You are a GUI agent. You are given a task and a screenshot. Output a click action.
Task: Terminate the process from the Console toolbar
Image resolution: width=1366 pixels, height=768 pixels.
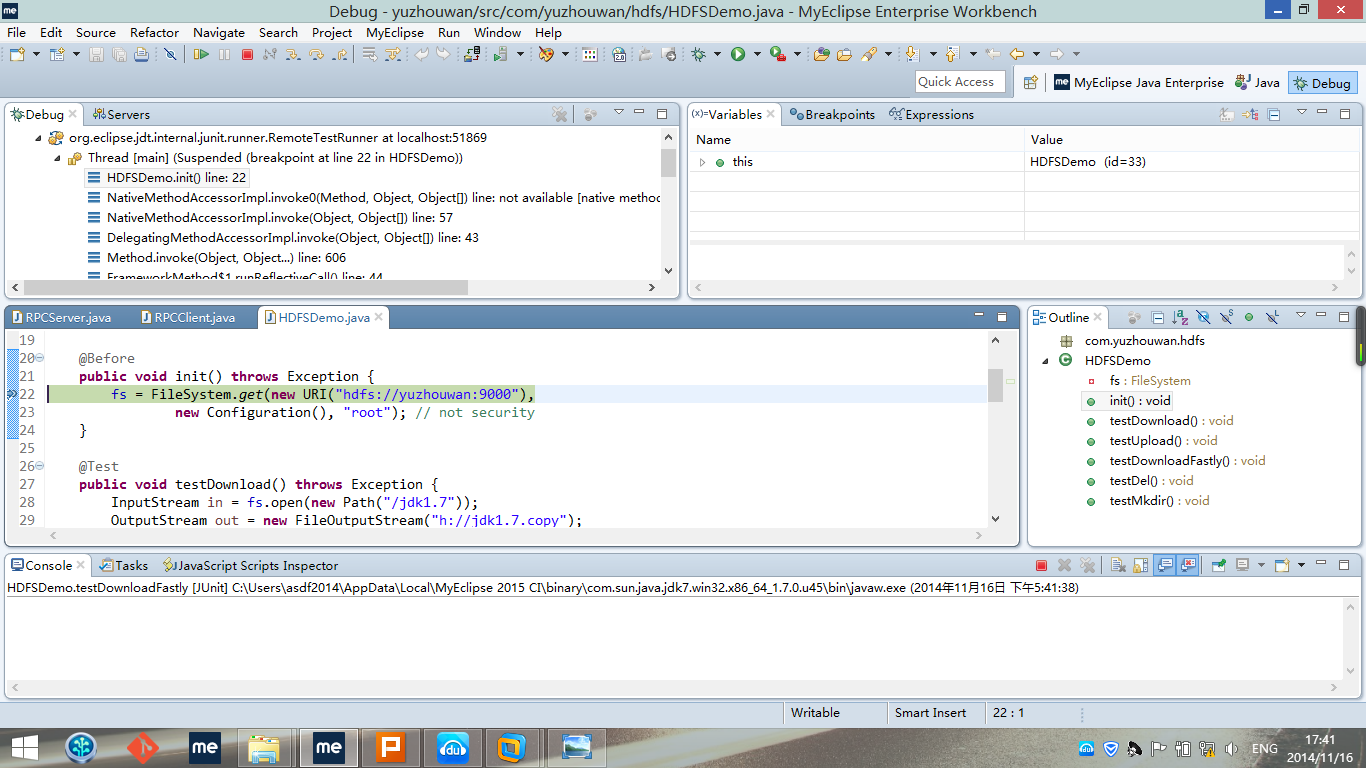pos(1041,566)
